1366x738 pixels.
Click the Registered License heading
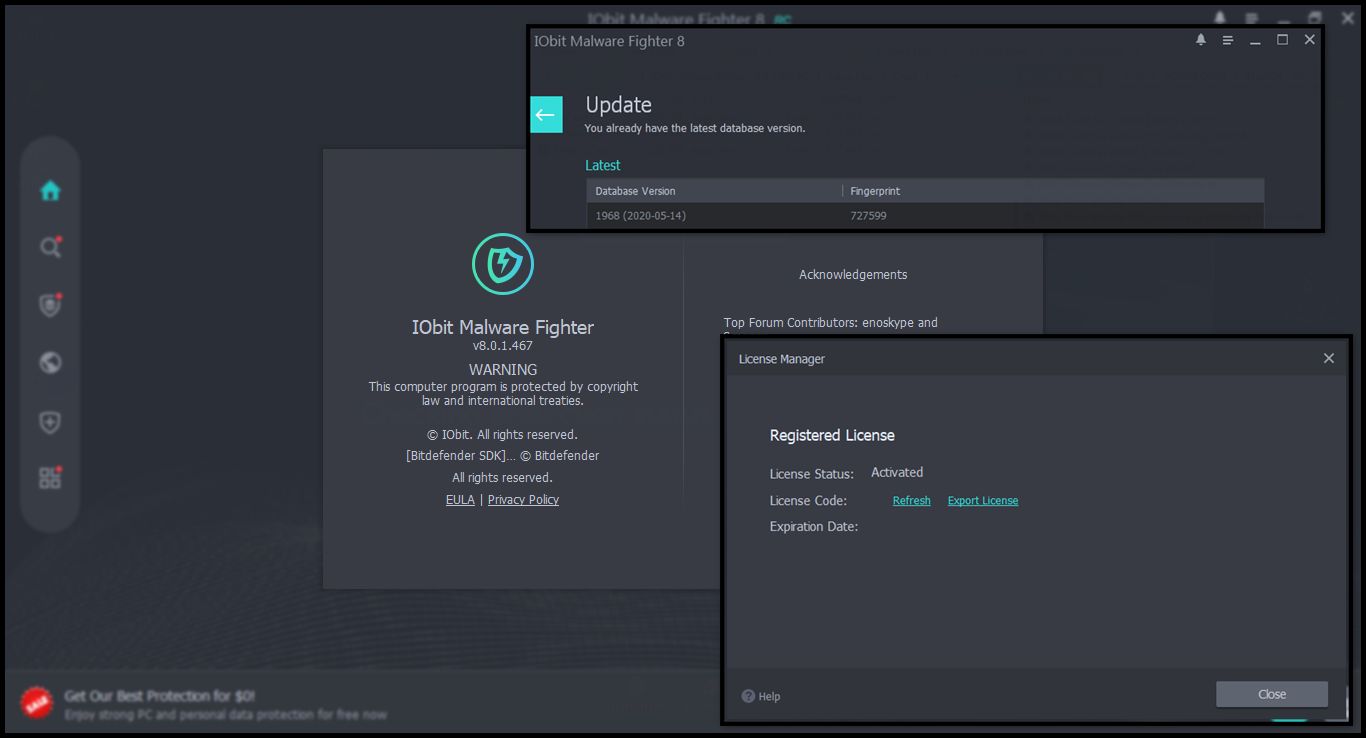(832, 436)
